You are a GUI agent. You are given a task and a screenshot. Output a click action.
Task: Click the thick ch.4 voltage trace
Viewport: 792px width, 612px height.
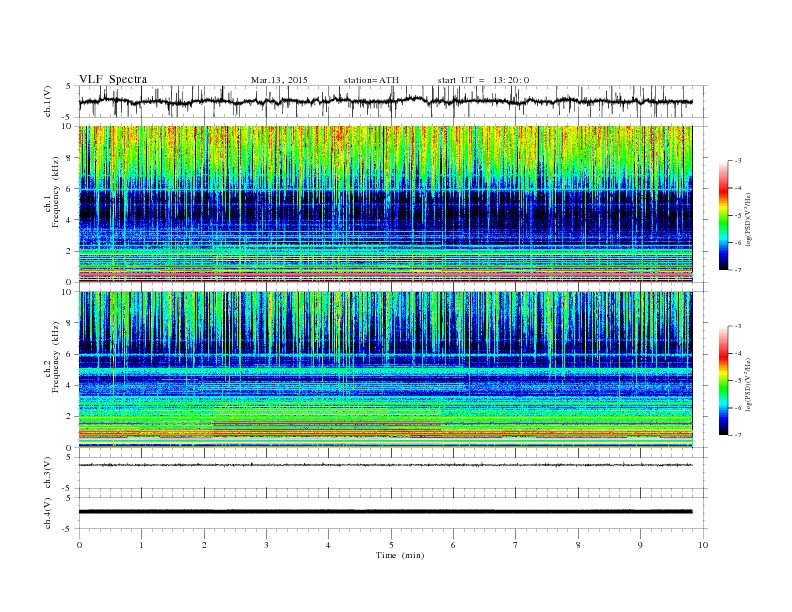point(386,512)
